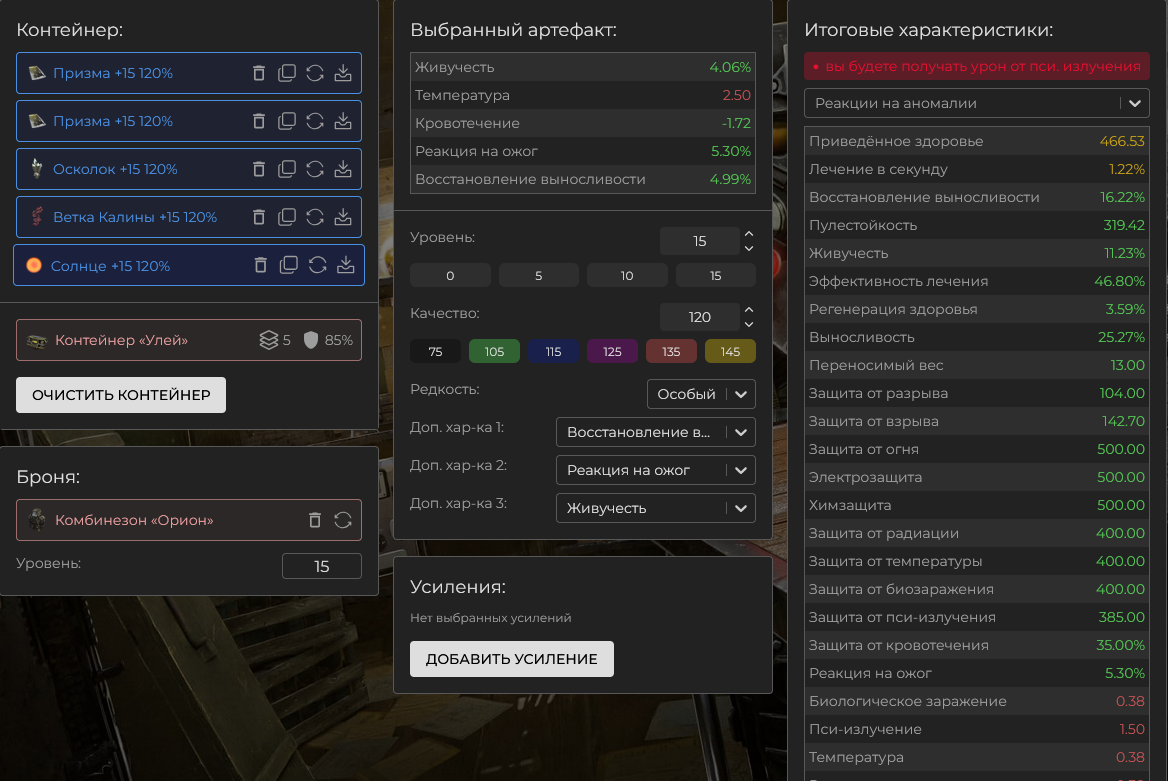1168x781 pixels.
Task: Replace the Солнце +15 120% artifact
Action: tap(317, 265)
